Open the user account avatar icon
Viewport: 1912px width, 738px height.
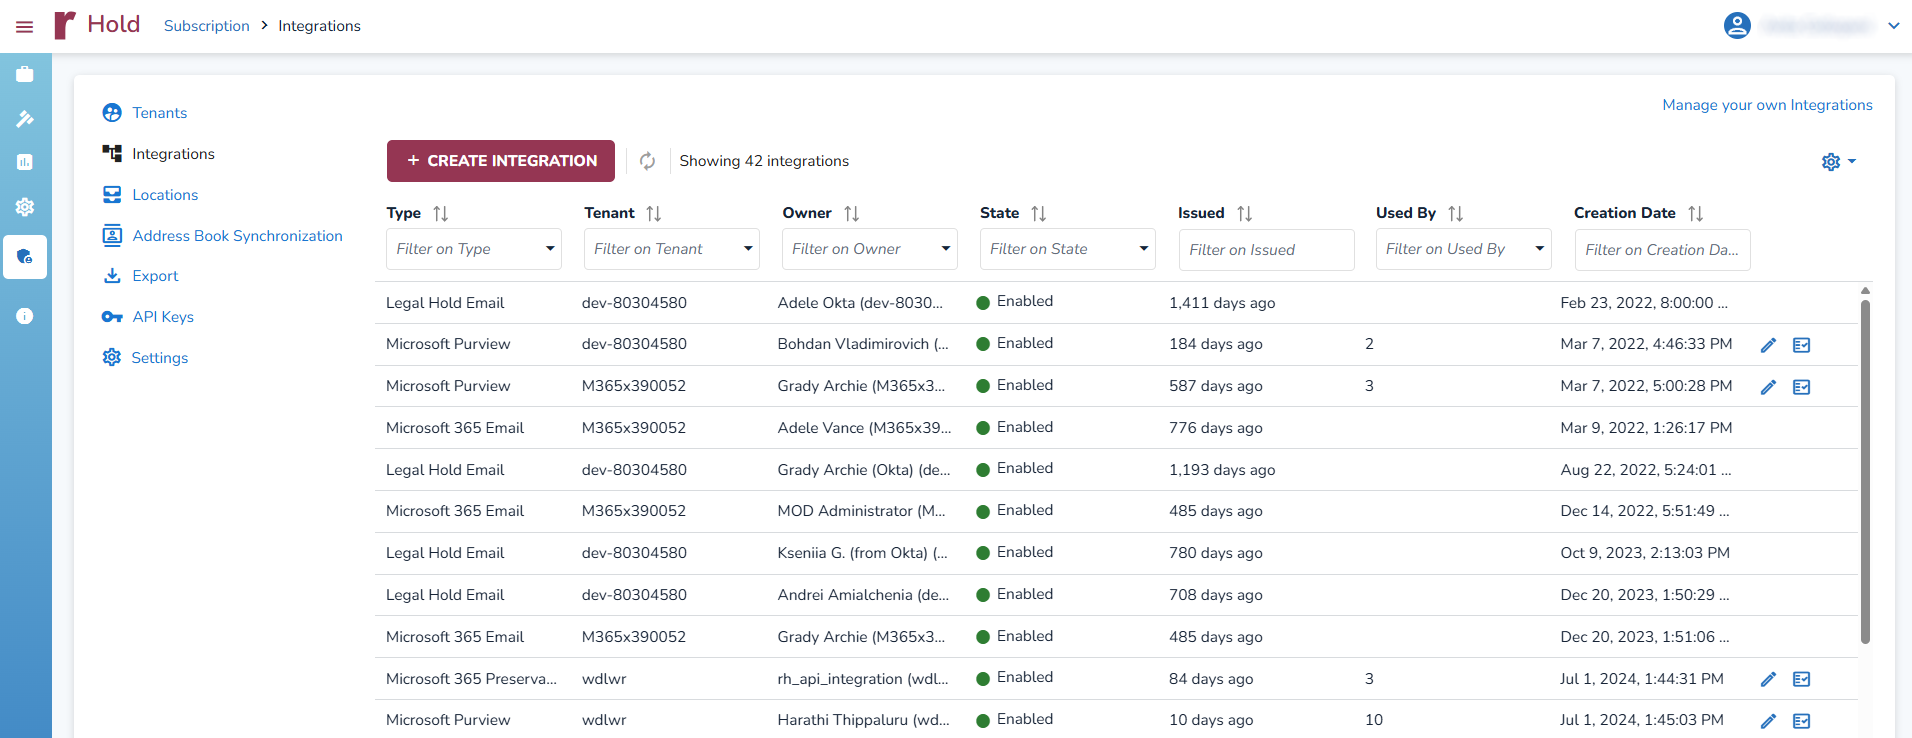(x=1737, y=26)
